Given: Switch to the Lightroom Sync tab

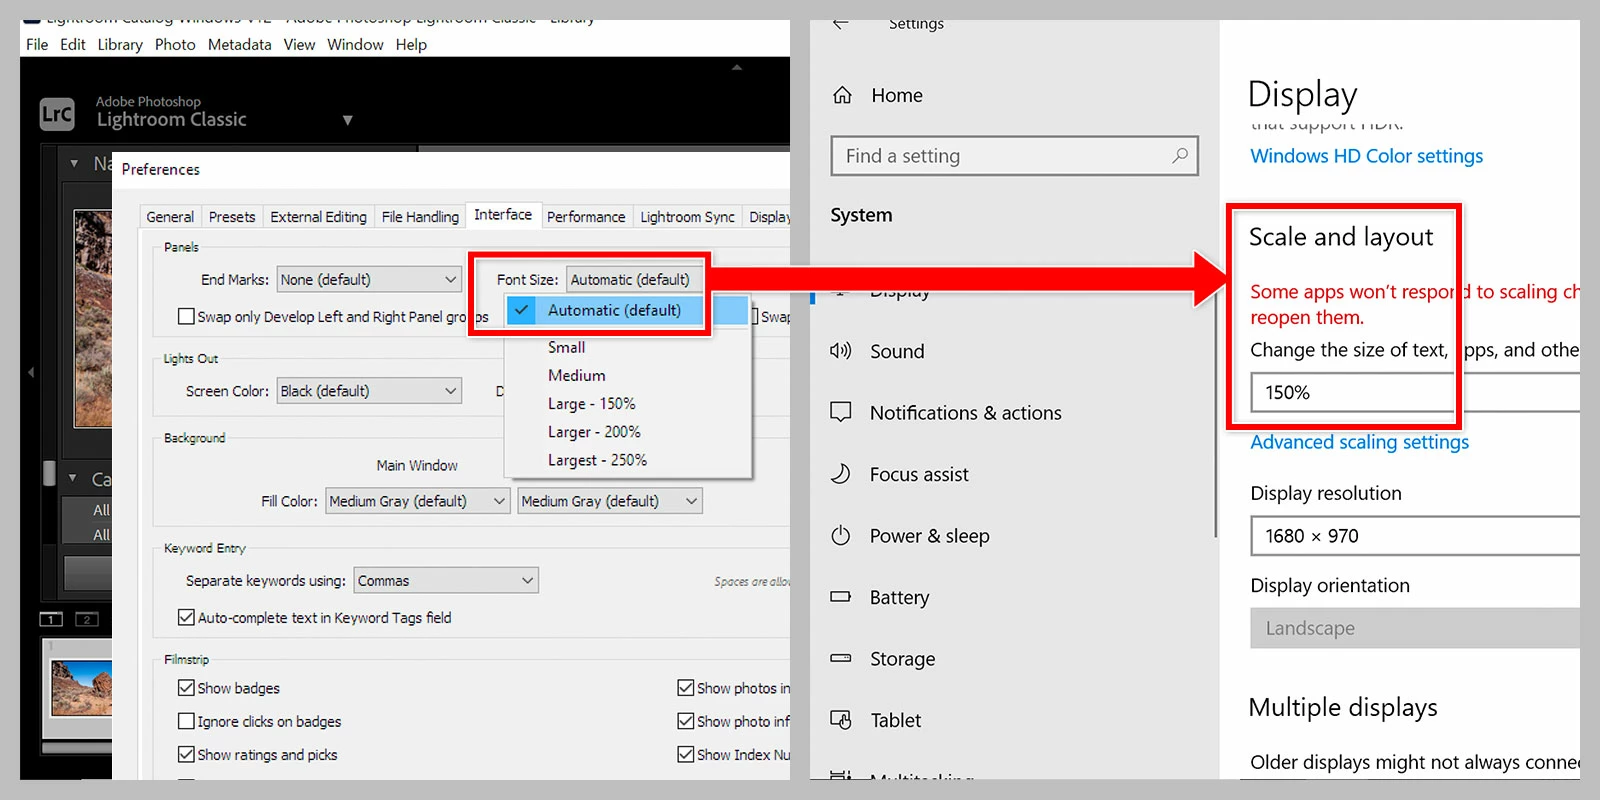Looking at the screenshot, I should [x=687, y=216].
